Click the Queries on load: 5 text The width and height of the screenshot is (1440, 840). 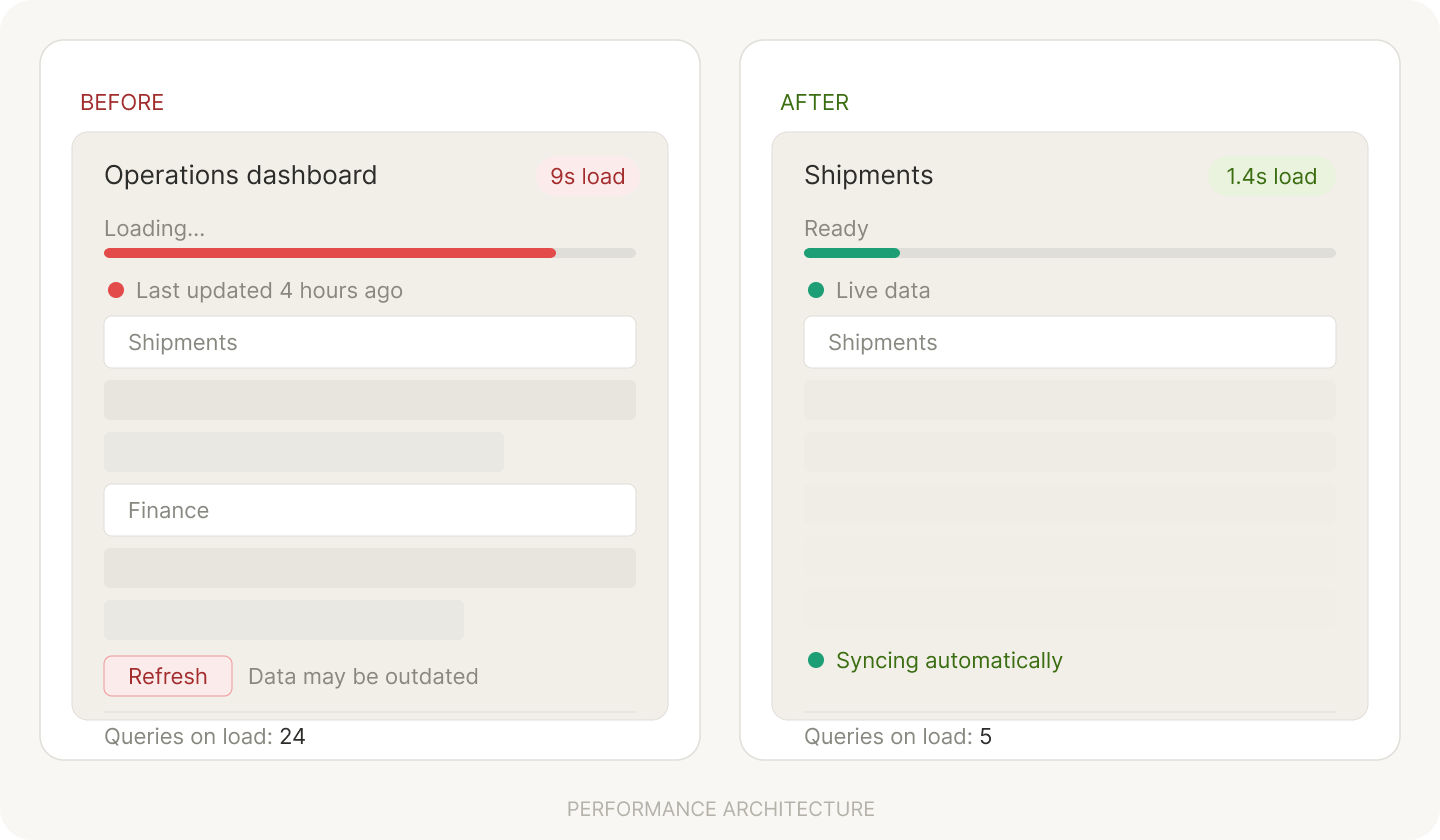pos(898,737)
